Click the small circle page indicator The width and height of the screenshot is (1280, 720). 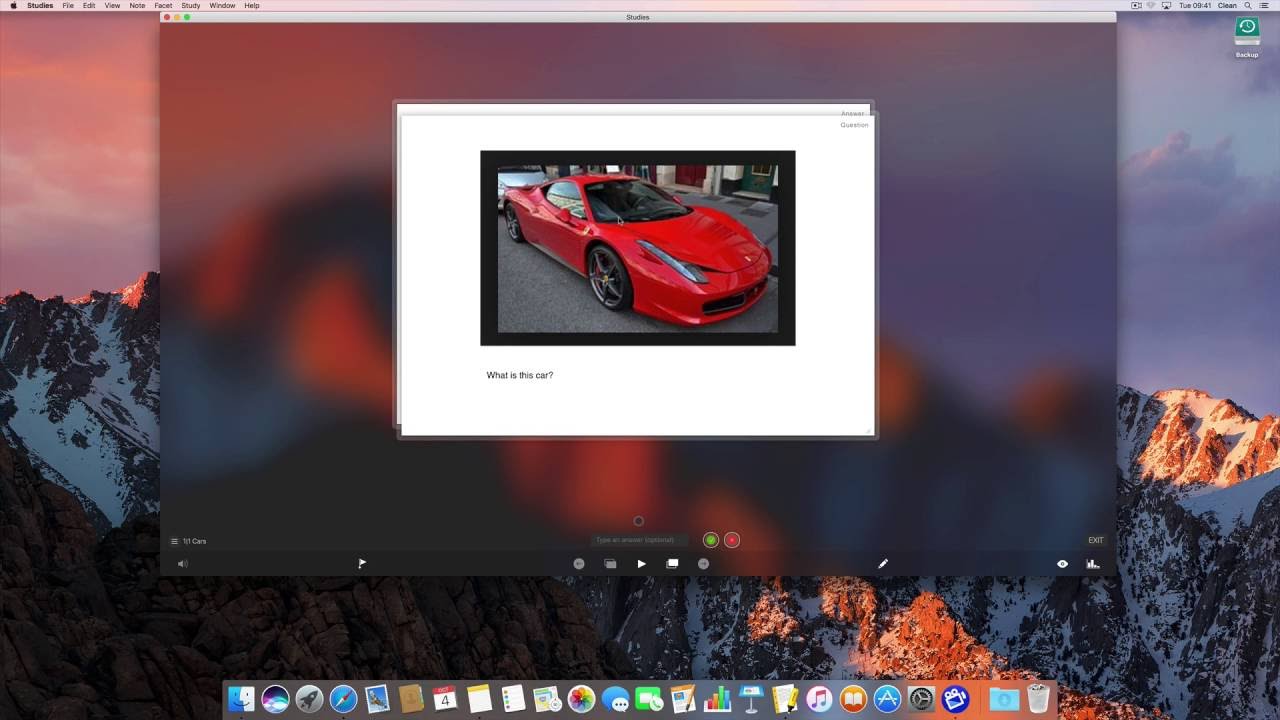point(639,521)
